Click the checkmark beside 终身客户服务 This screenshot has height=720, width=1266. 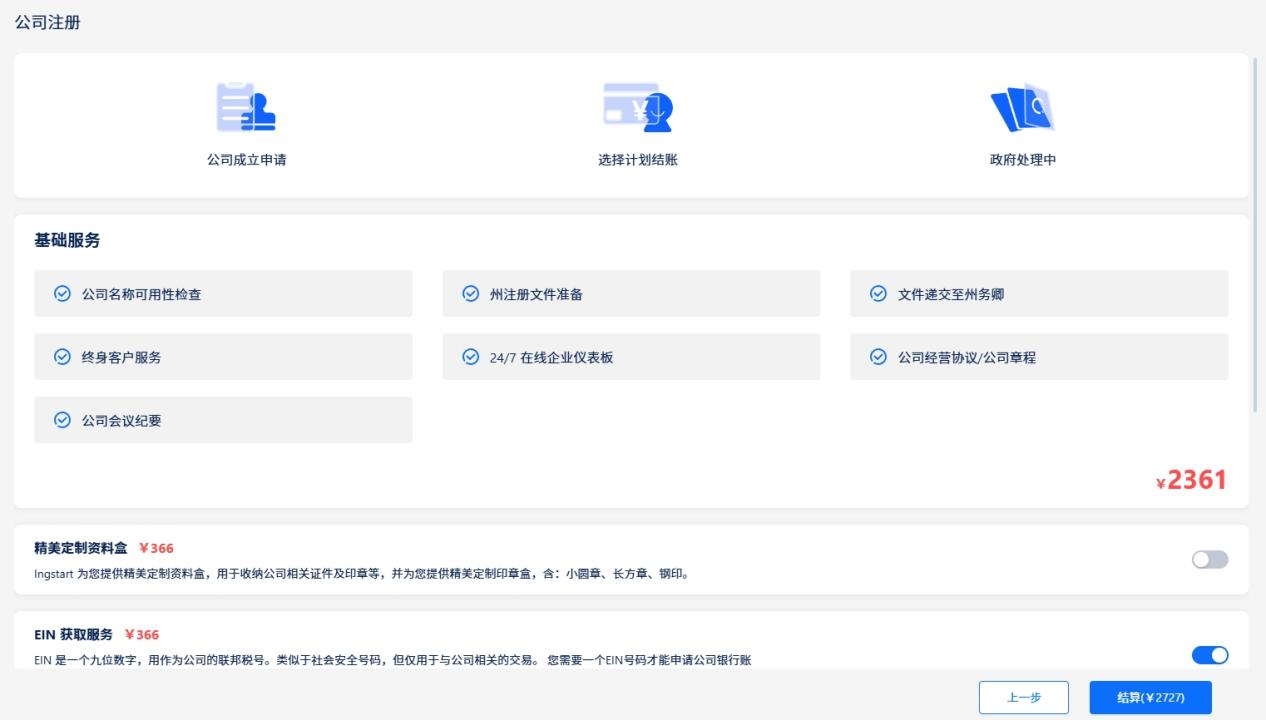point(62,356)
